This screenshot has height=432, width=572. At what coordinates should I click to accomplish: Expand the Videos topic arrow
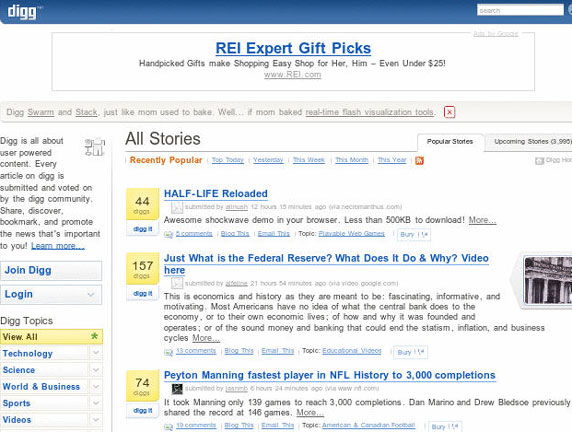coord(96,420)
